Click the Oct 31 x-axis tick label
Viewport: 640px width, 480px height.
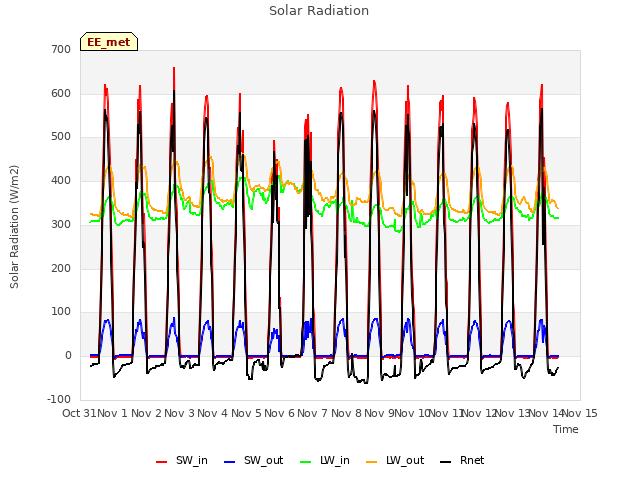pyautogui.click(x=79, y=413)
